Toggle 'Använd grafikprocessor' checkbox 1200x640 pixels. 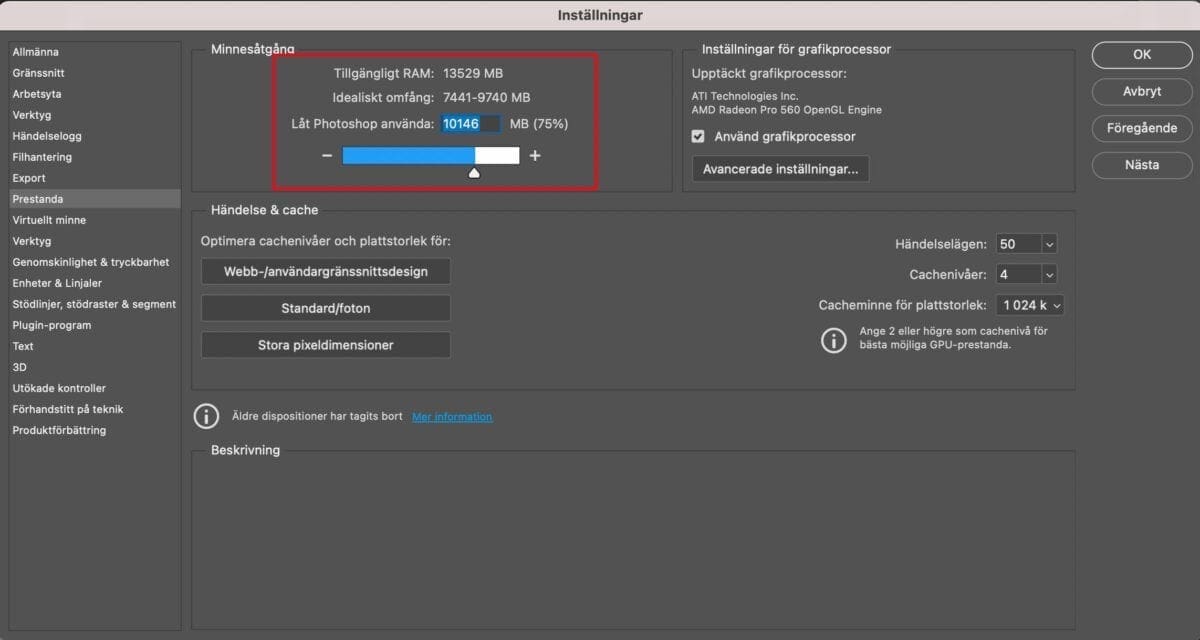[698, 136]
